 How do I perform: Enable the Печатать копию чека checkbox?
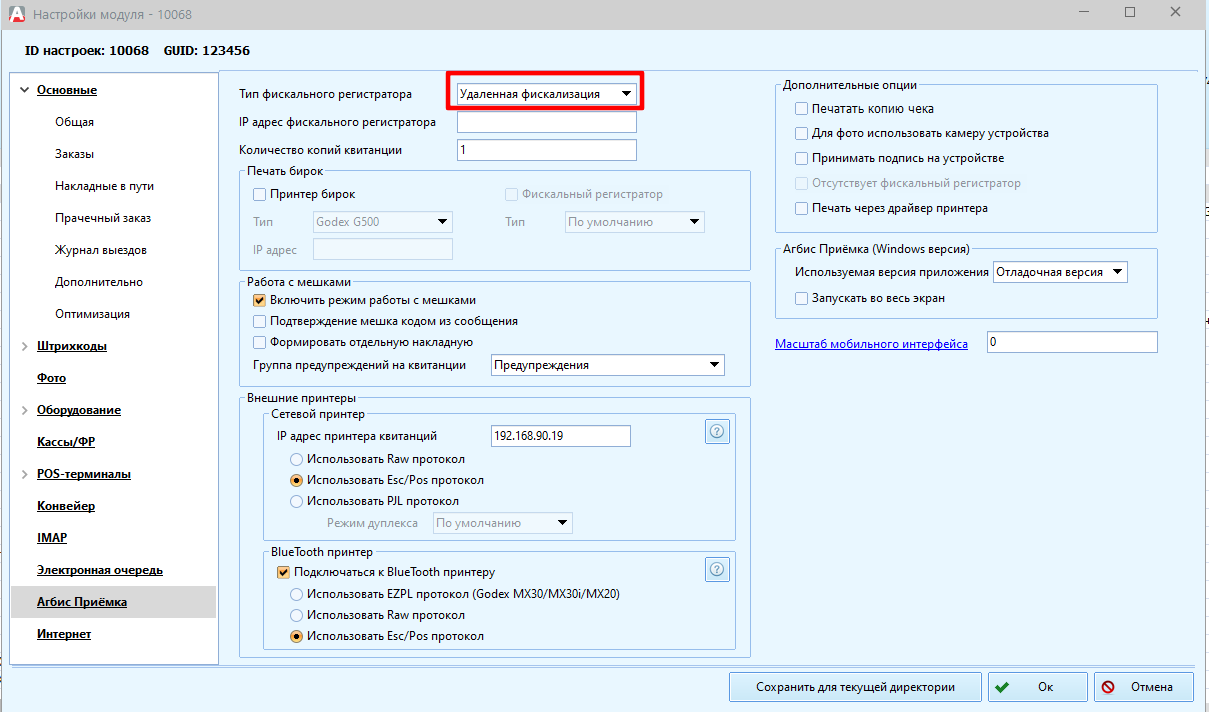801,109
